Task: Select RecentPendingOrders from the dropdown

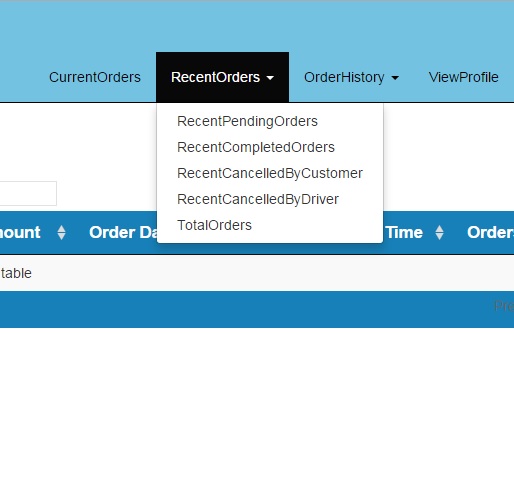Action: (247, 121)
